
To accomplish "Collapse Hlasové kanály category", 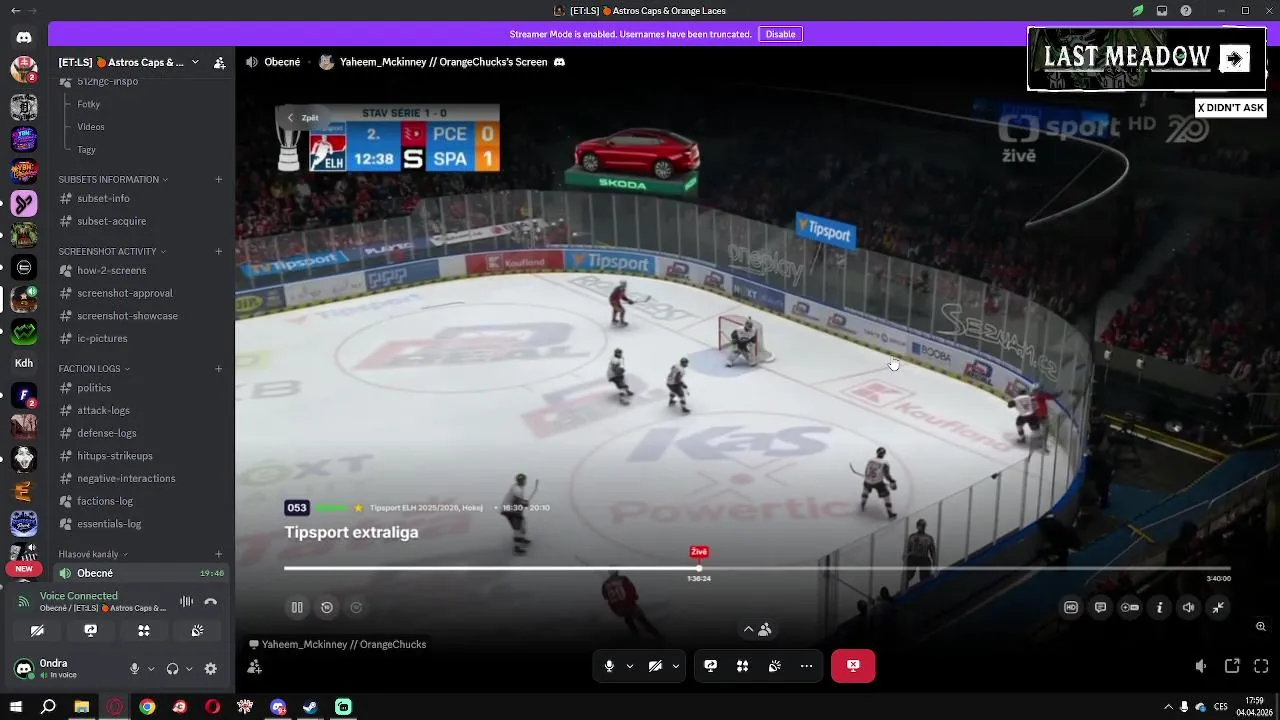I will tap(93, 554).
